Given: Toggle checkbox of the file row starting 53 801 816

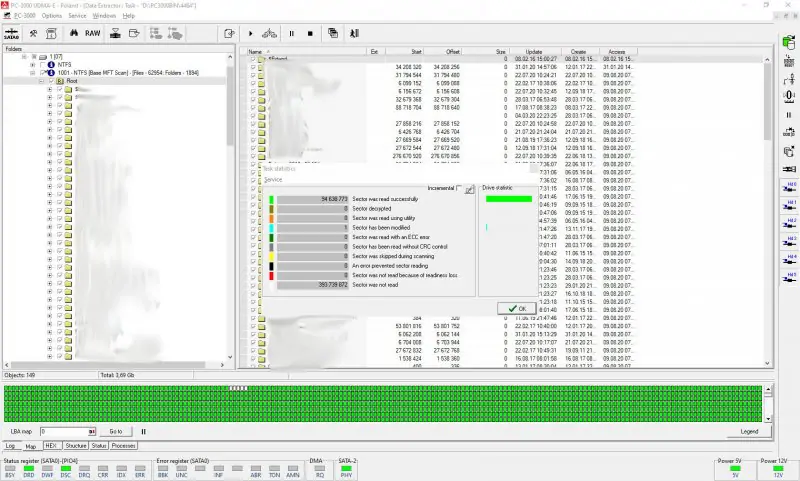Looking at the screenshot, I should [x=253, y=326].
